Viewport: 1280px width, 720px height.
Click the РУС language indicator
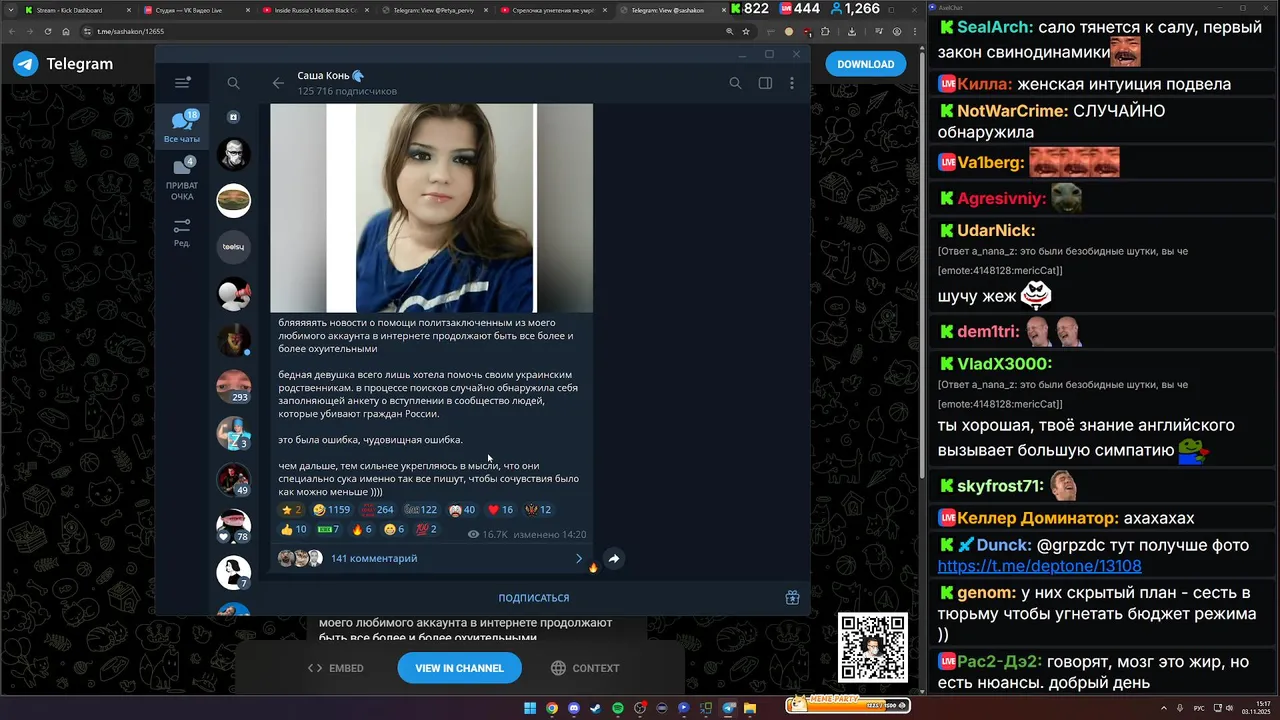(x=1199, y=708)
